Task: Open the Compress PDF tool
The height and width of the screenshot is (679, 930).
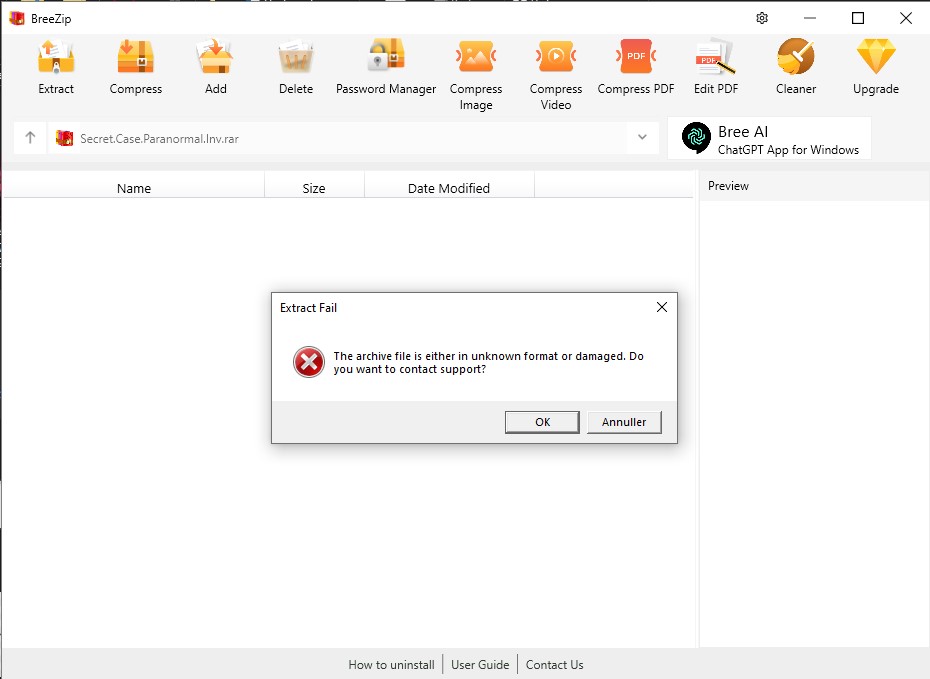Action: click(x=636, y=59)
